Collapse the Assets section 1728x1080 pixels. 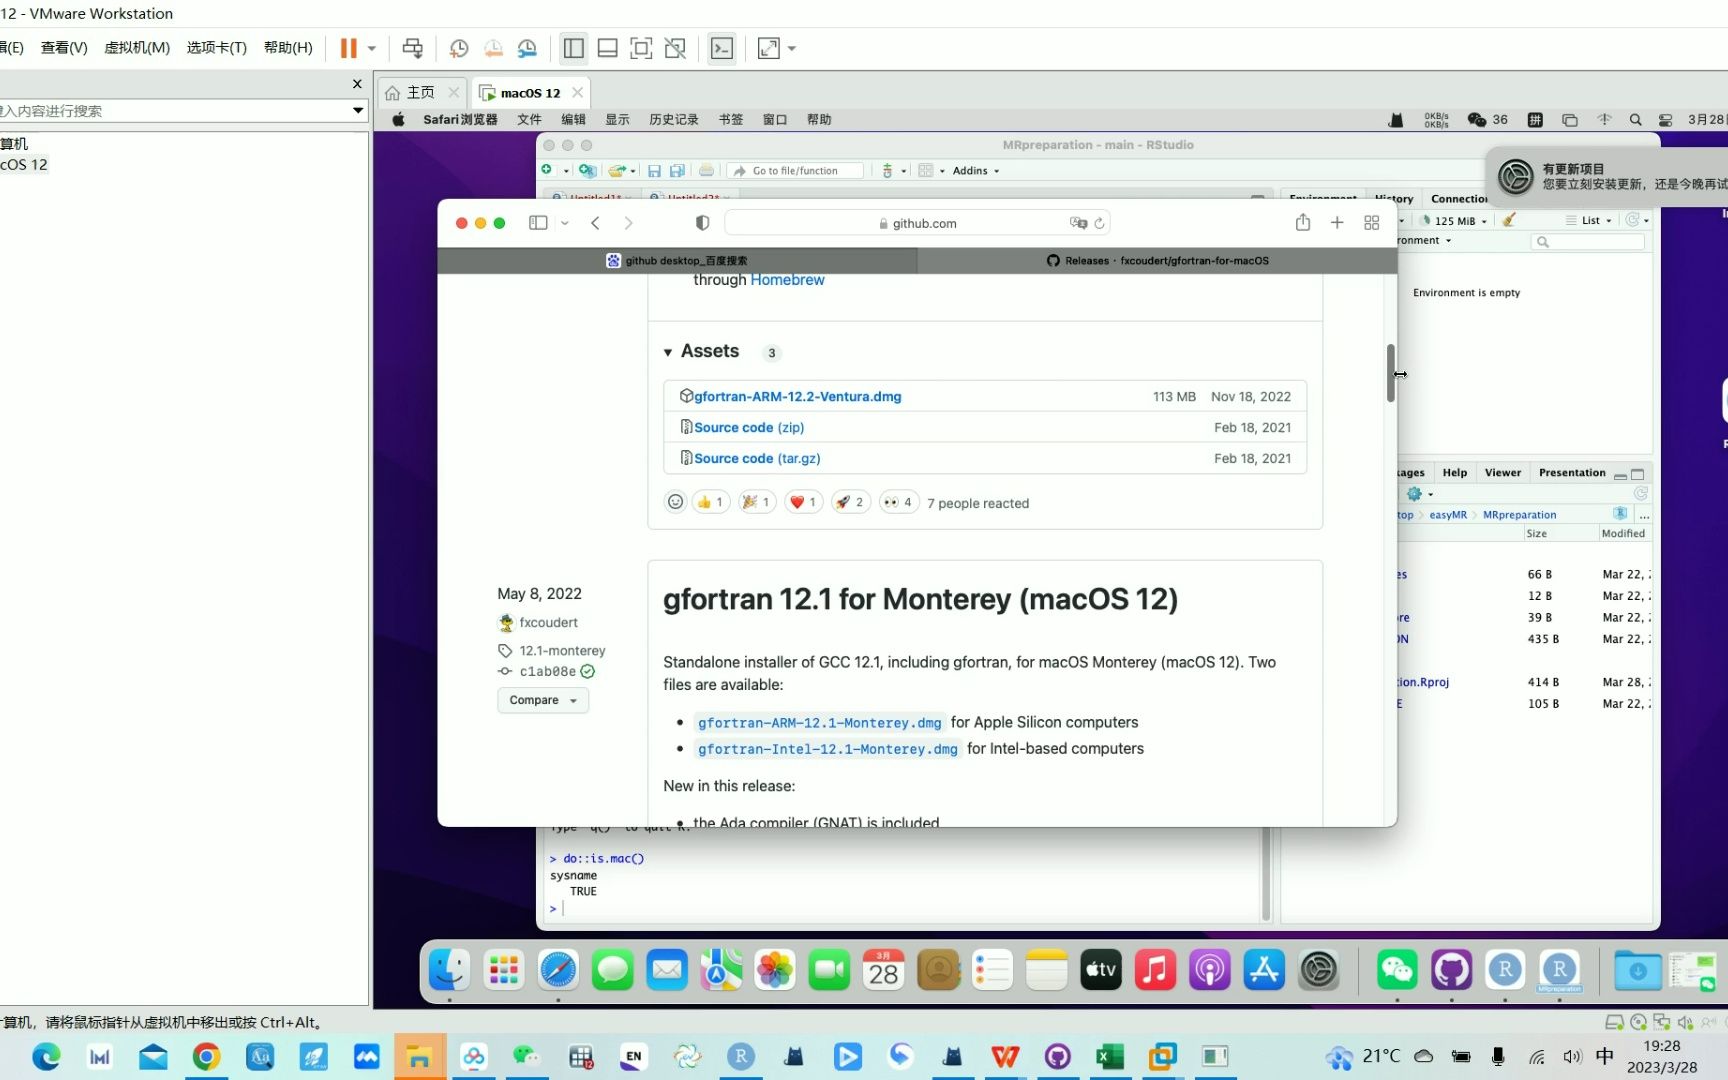[668, 352]
